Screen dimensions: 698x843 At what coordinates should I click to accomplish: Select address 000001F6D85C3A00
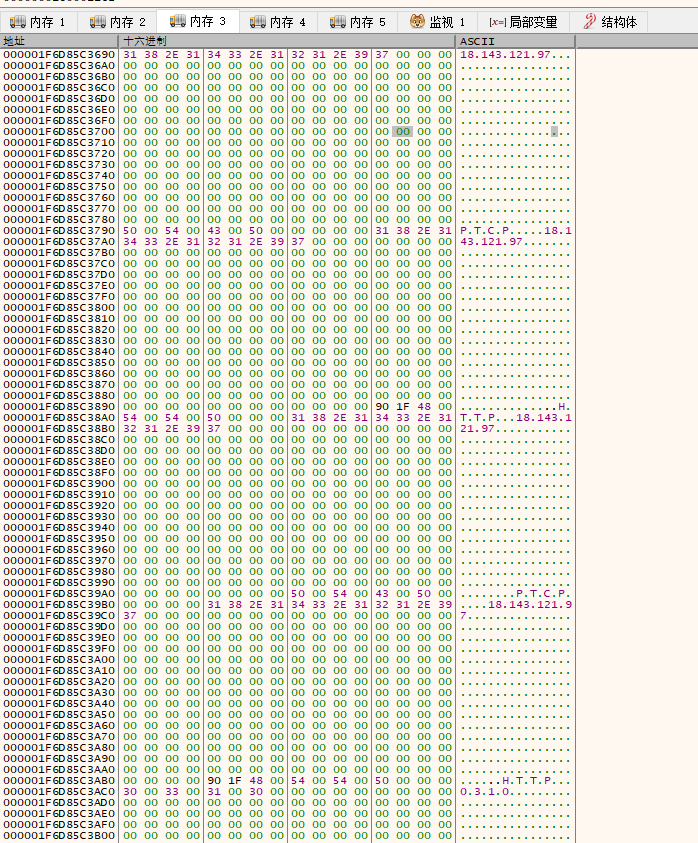59,660
